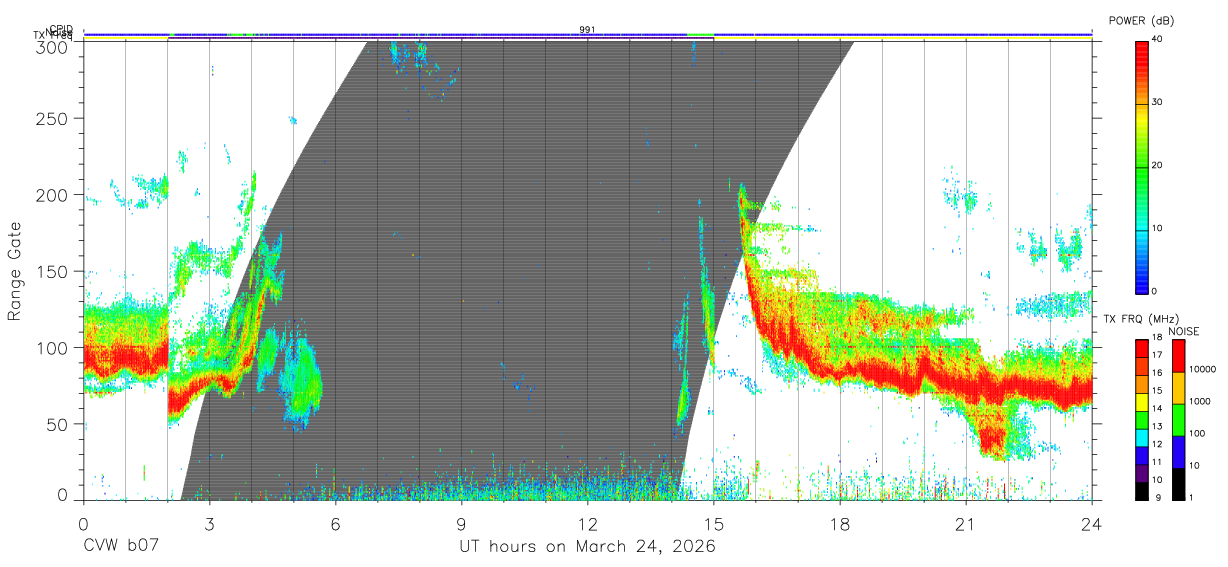1228x567 pixels.
Task: Click the CVW b07 radar label
Action: (x=121, y=547)
